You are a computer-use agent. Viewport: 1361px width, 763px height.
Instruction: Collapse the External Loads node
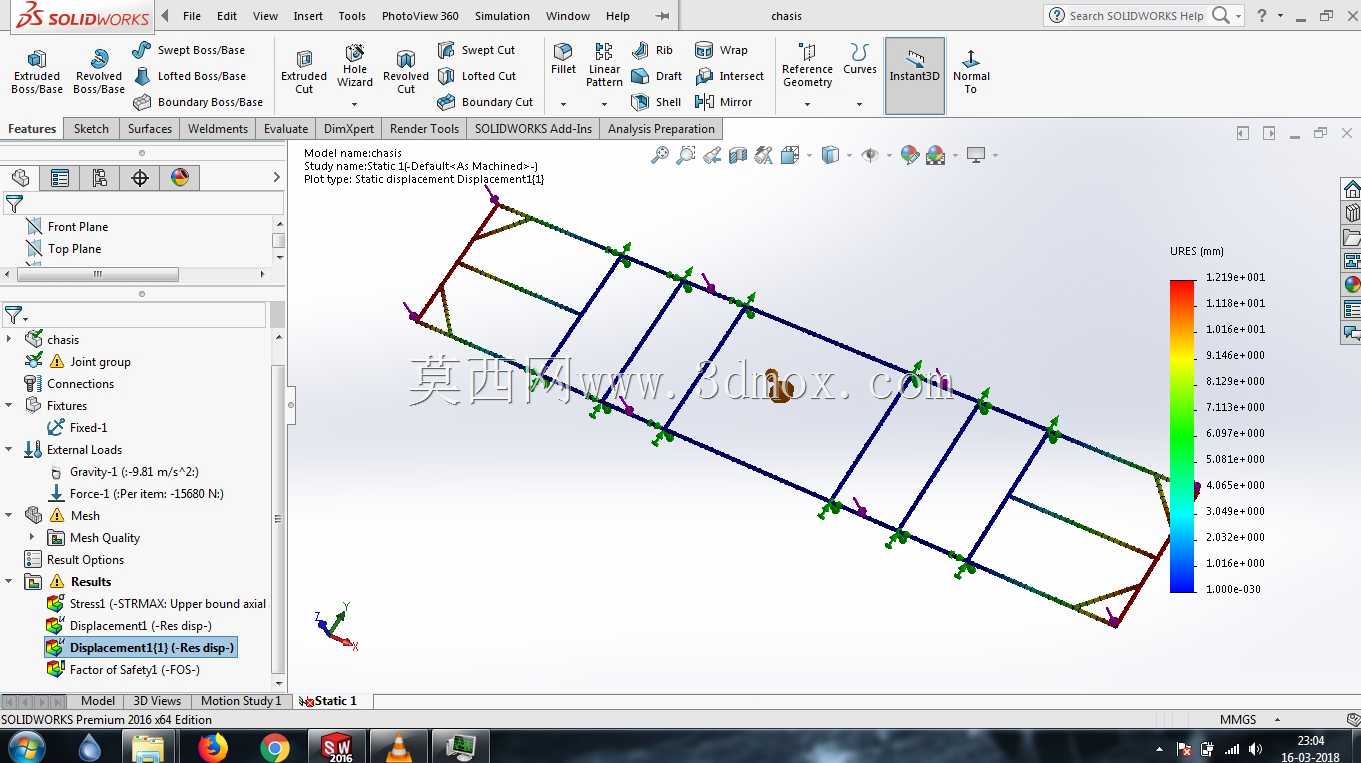click(x=9, y=450)
